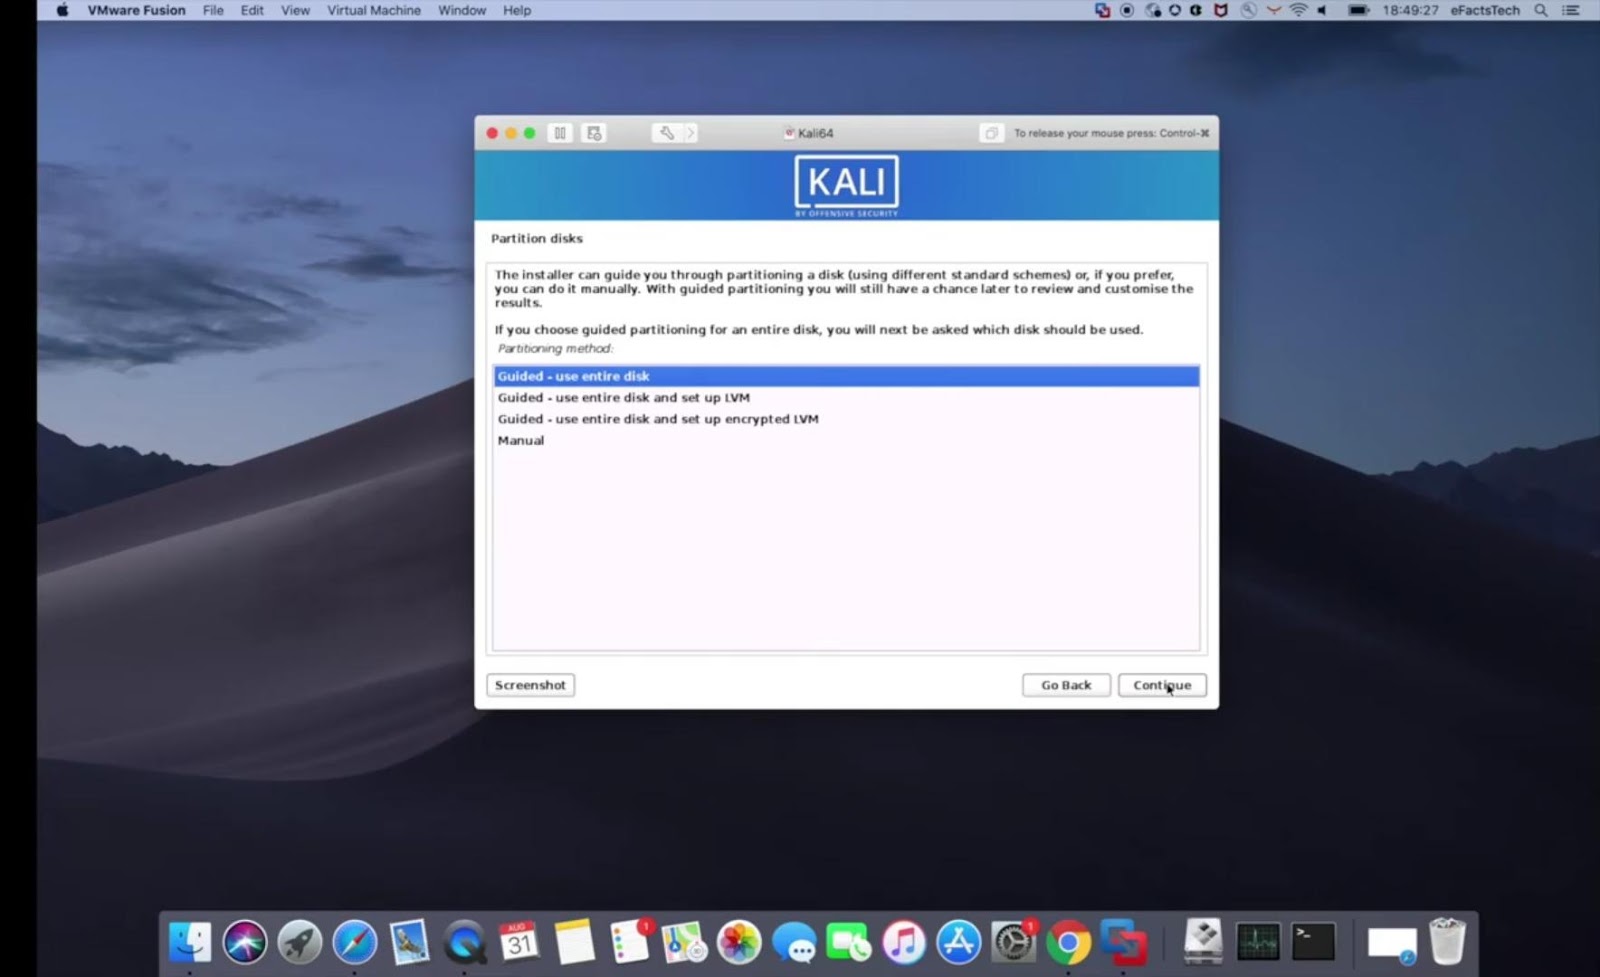
Task: Click the Unity view icon in Kali64 titlebar
Action: pyautogui.click(x=991, y=133)
